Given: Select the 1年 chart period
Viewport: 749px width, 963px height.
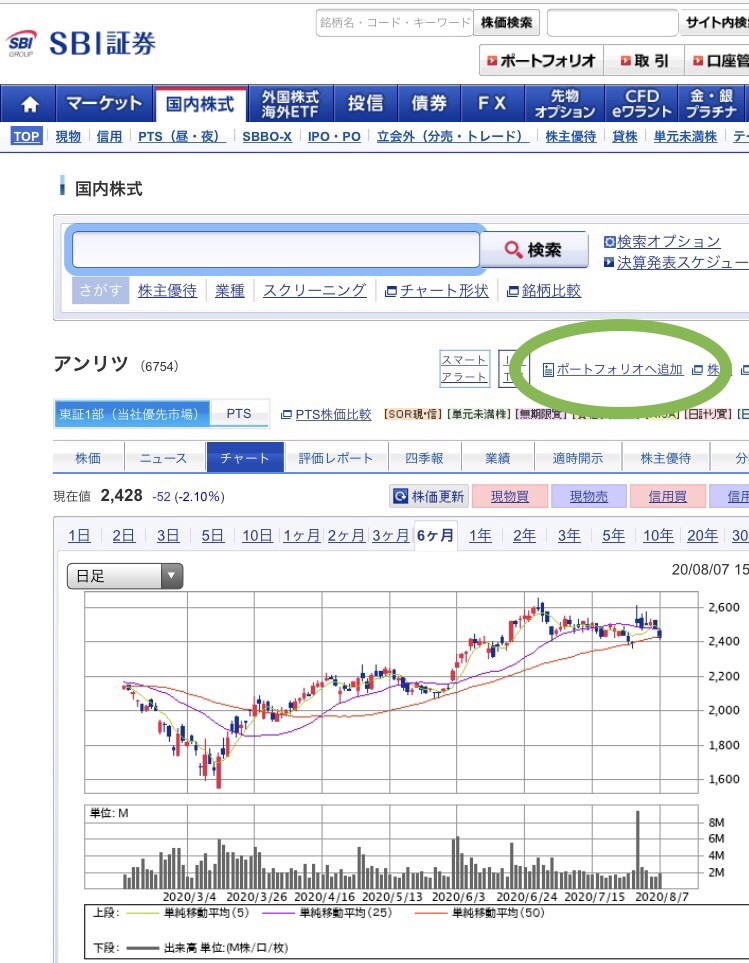Looking at the screenshot, I should pyautogui.click(x=480, y=536).
